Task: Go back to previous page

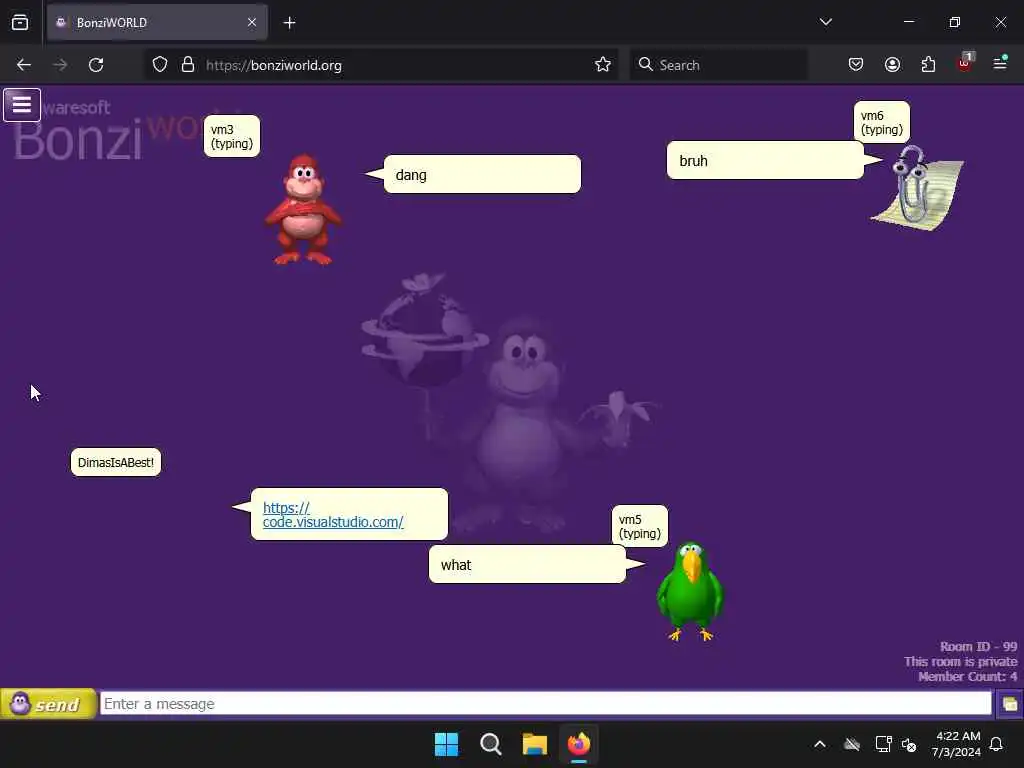Action: coord(24,65)
